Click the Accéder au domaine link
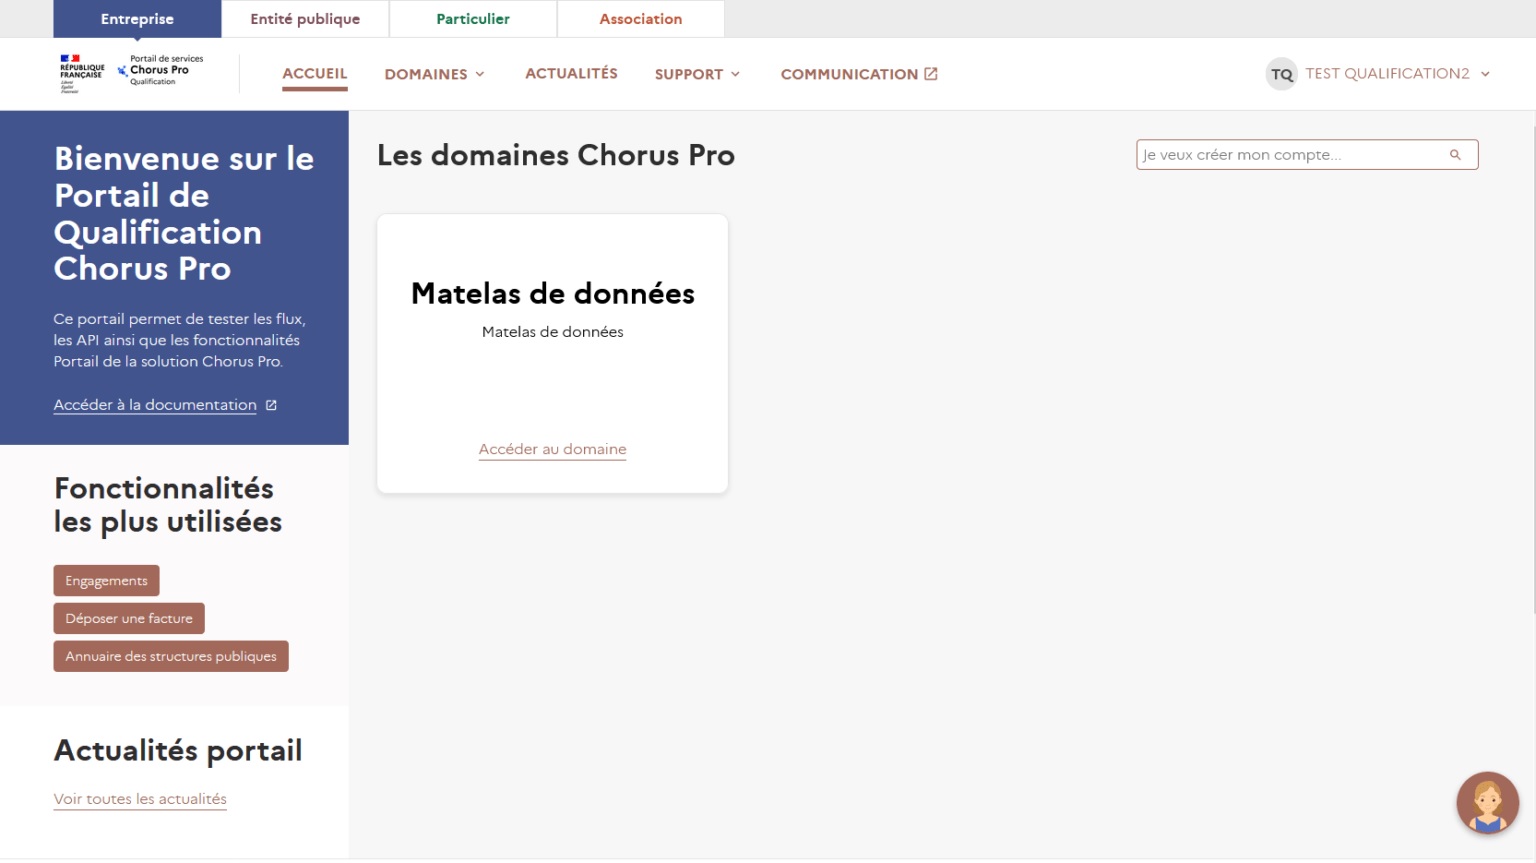 553,449
